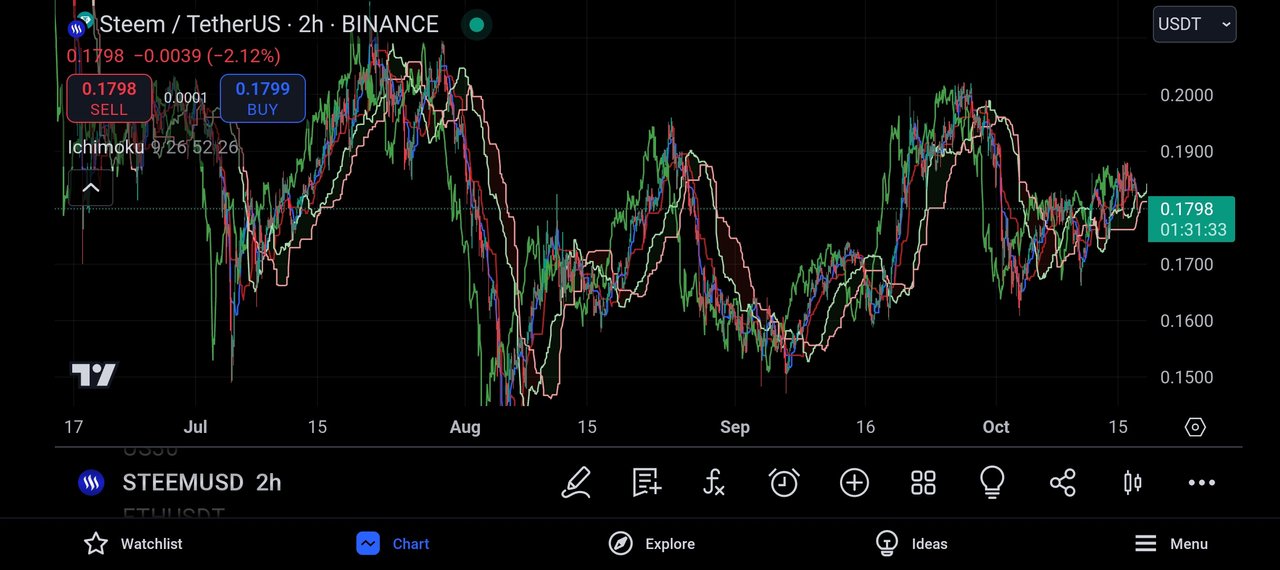Tap the SELL 0.1798 button
Image resolution: width=1280 pixels, height=570 pixels.
tap(109, 98)
